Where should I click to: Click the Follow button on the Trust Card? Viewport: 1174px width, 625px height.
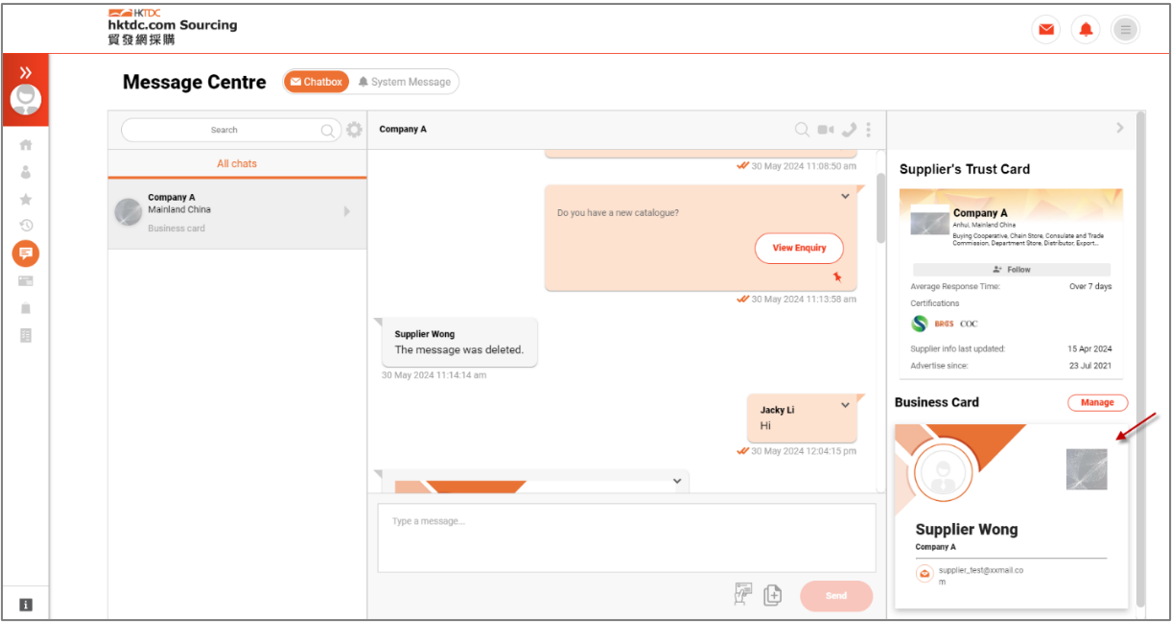click(x=1012, y=269)
